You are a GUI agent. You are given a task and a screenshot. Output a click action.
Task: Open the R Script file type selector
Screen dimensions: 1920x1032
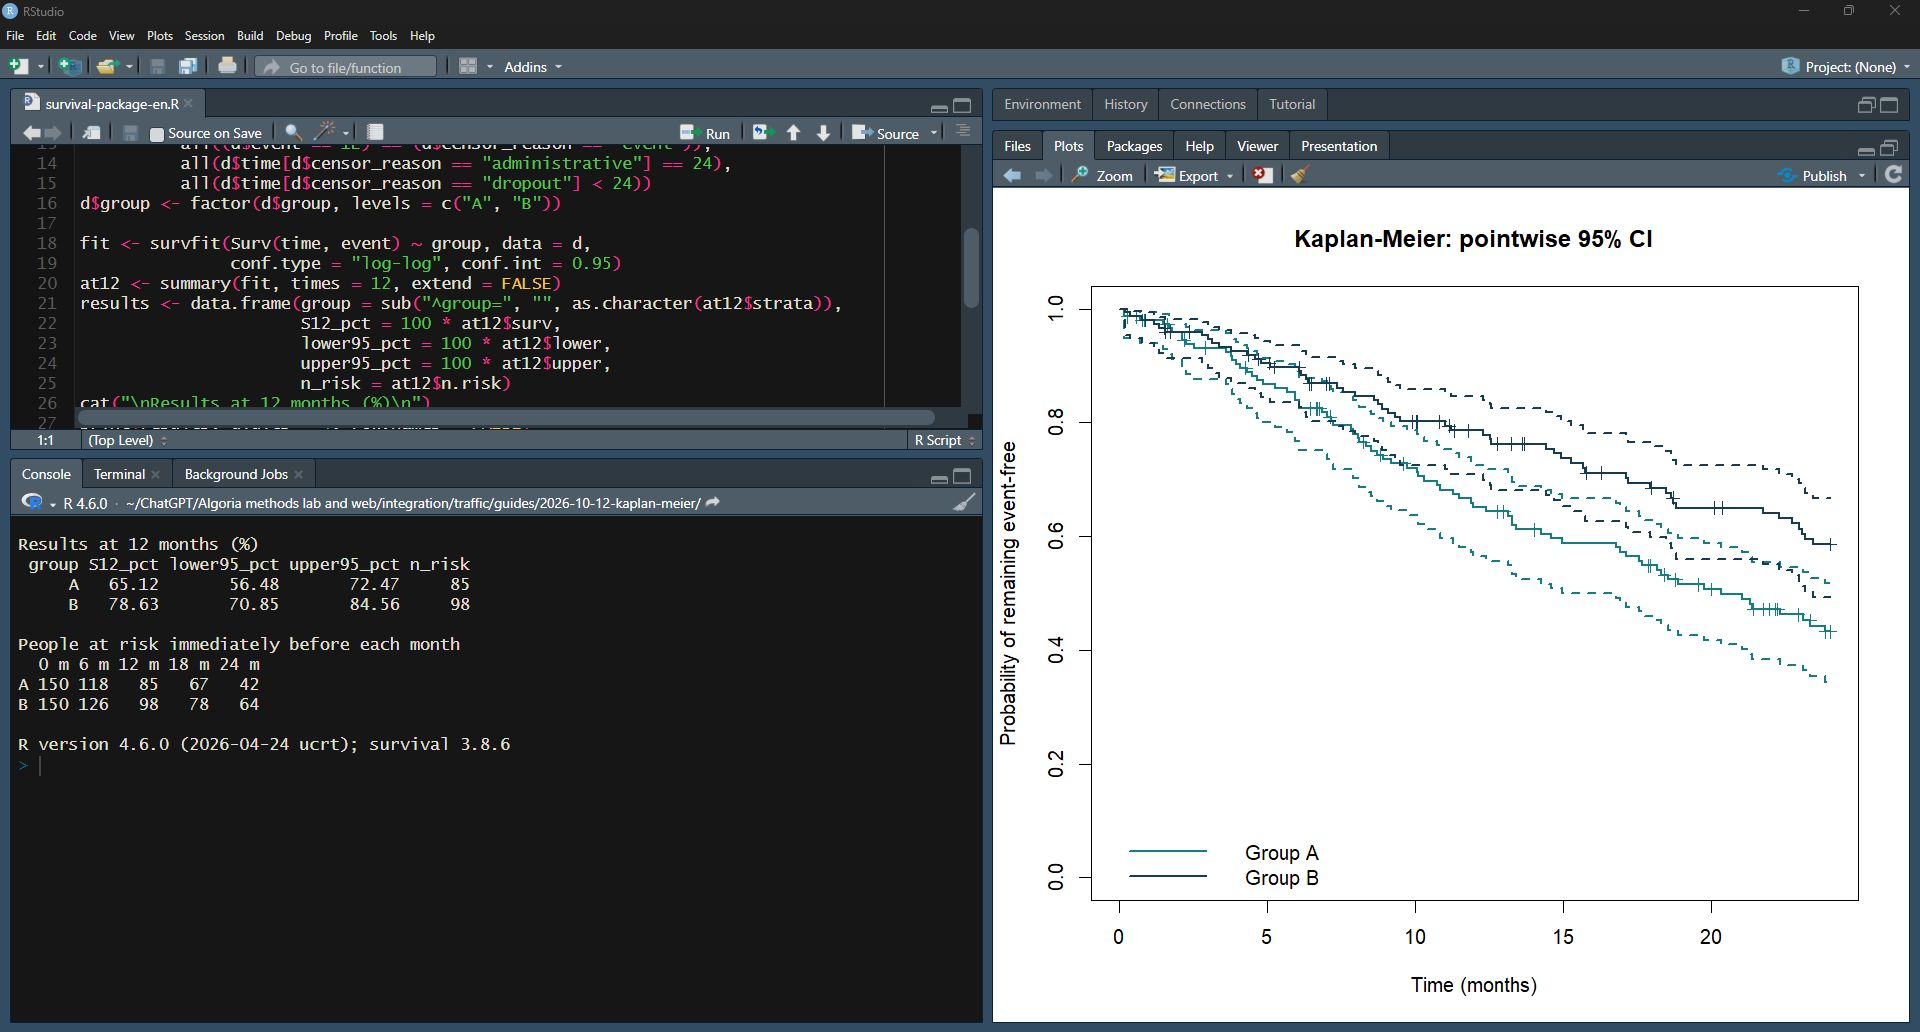click(944, 440)
